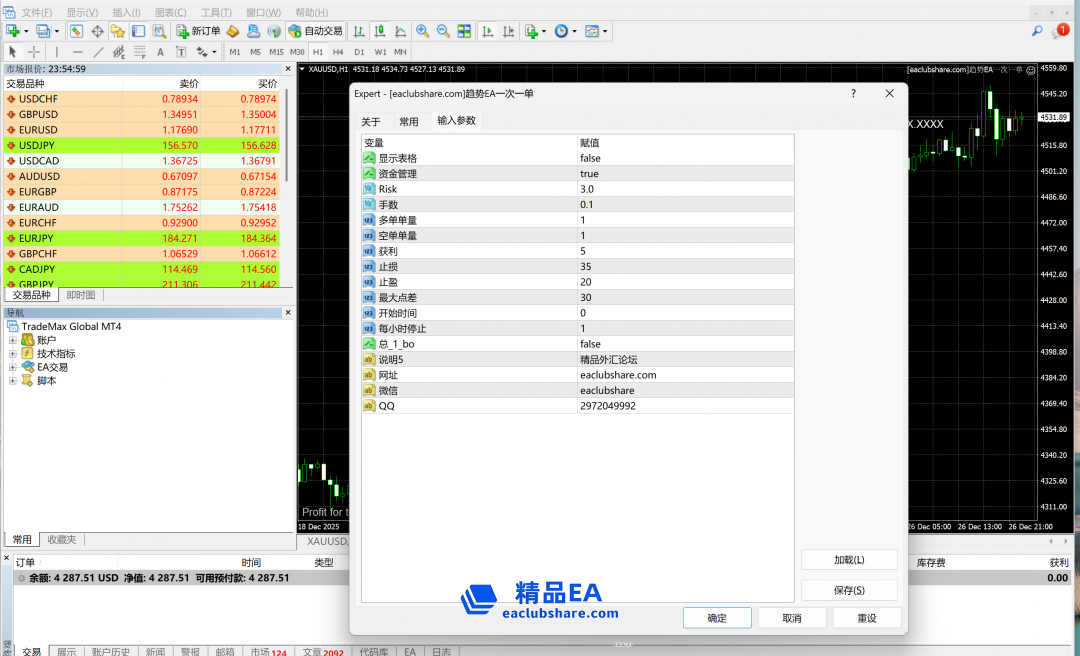Select the trendline drawing tool

[98, 52]
